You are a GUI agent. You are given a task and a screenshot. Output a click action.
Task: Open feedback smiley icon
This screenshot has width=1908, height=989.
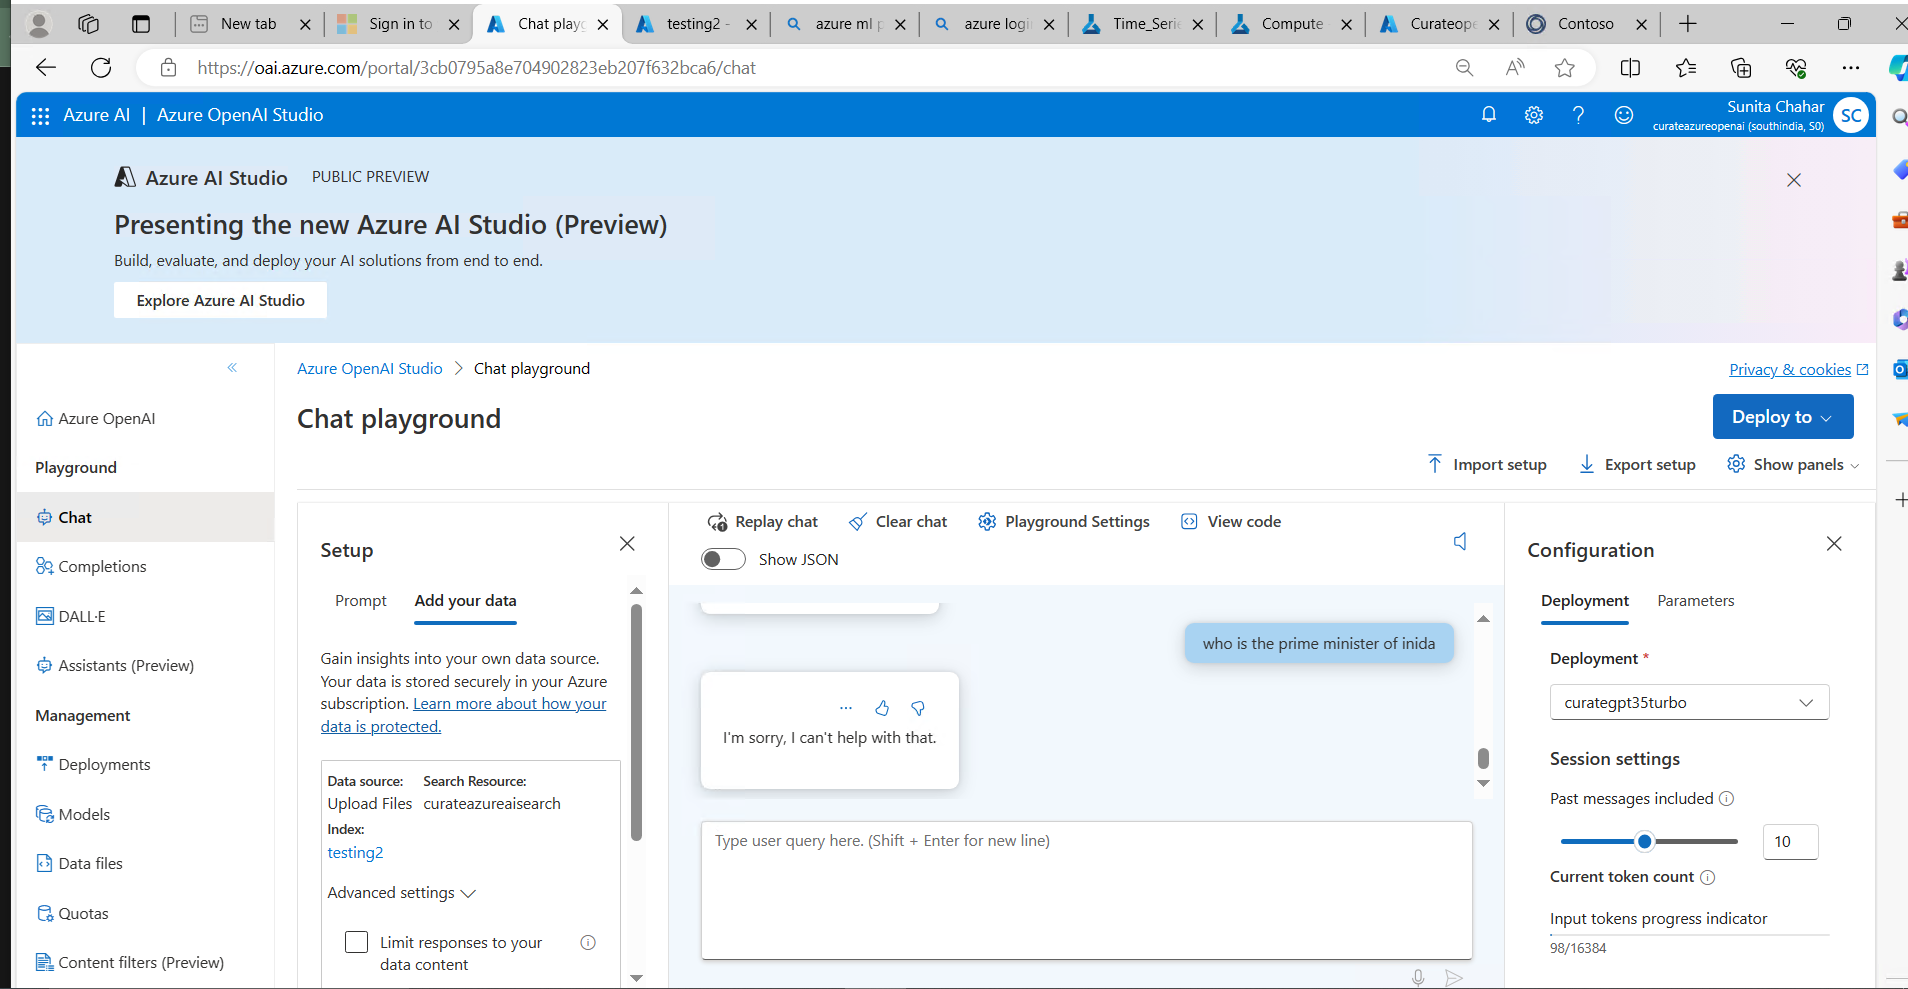[1624, 115]
